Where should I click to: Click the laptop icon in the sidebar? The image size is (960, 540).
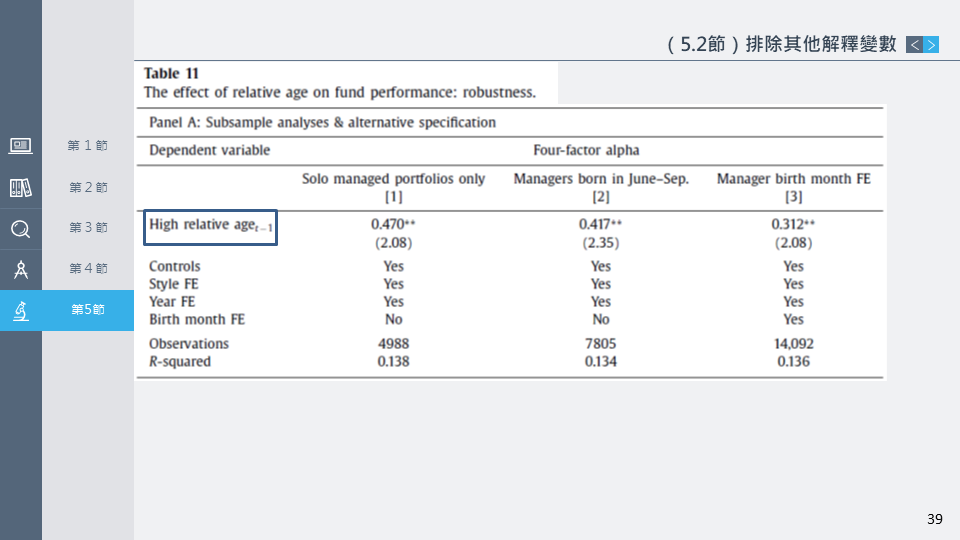(20, 146)
